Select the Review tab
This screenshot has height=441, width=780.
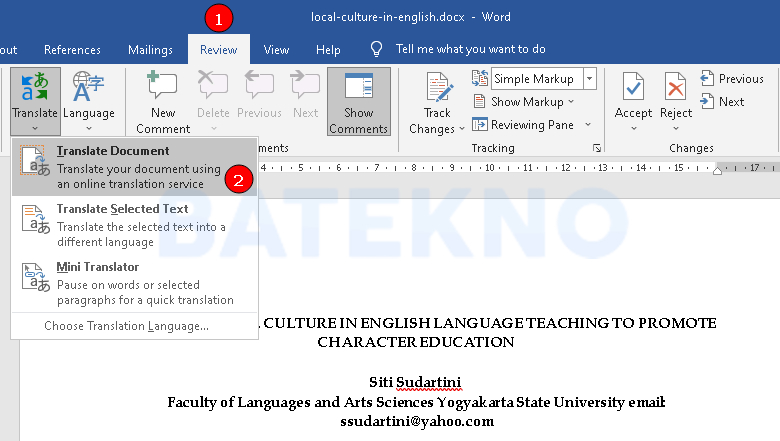[219, 50]
